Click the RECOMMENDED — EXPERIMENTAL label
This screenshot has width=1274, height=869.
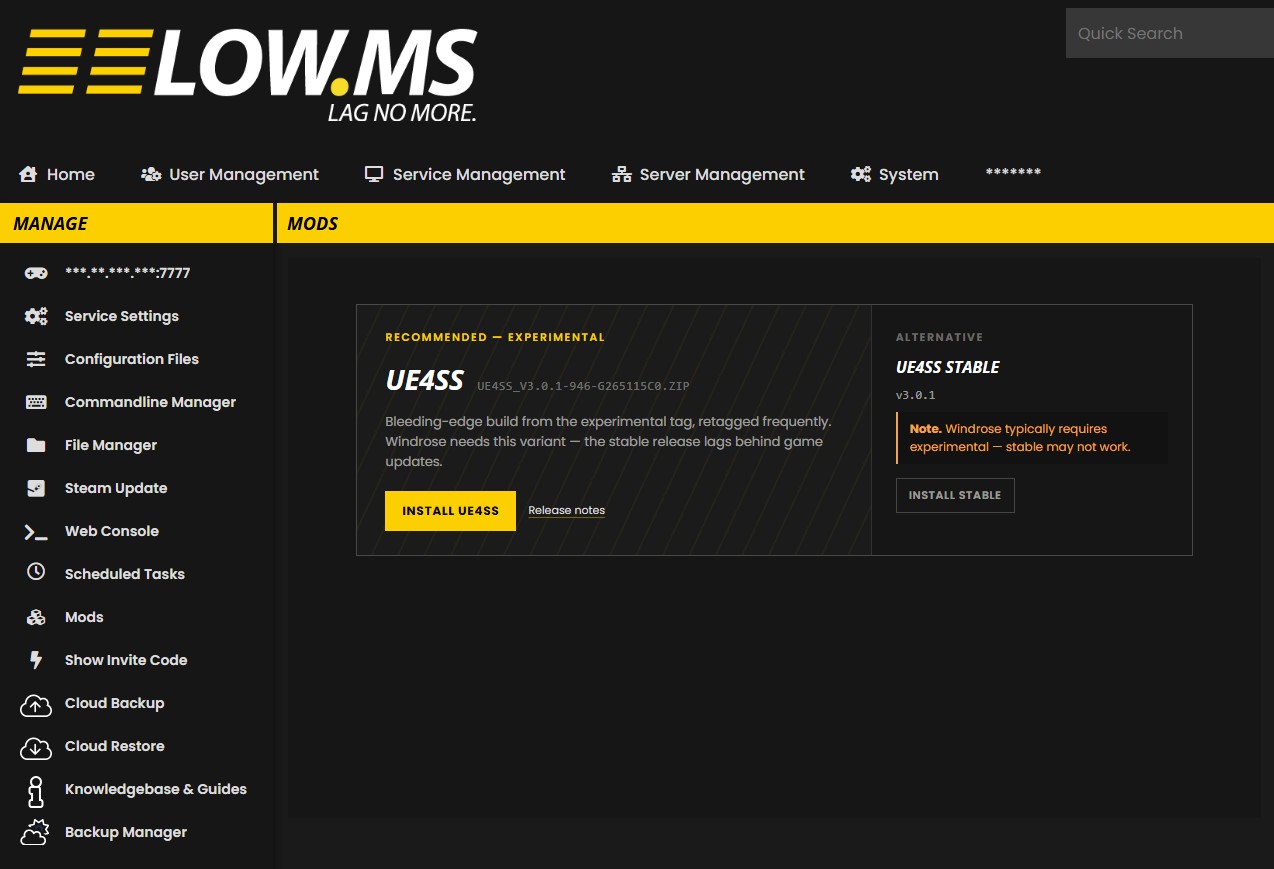[495, 337]
